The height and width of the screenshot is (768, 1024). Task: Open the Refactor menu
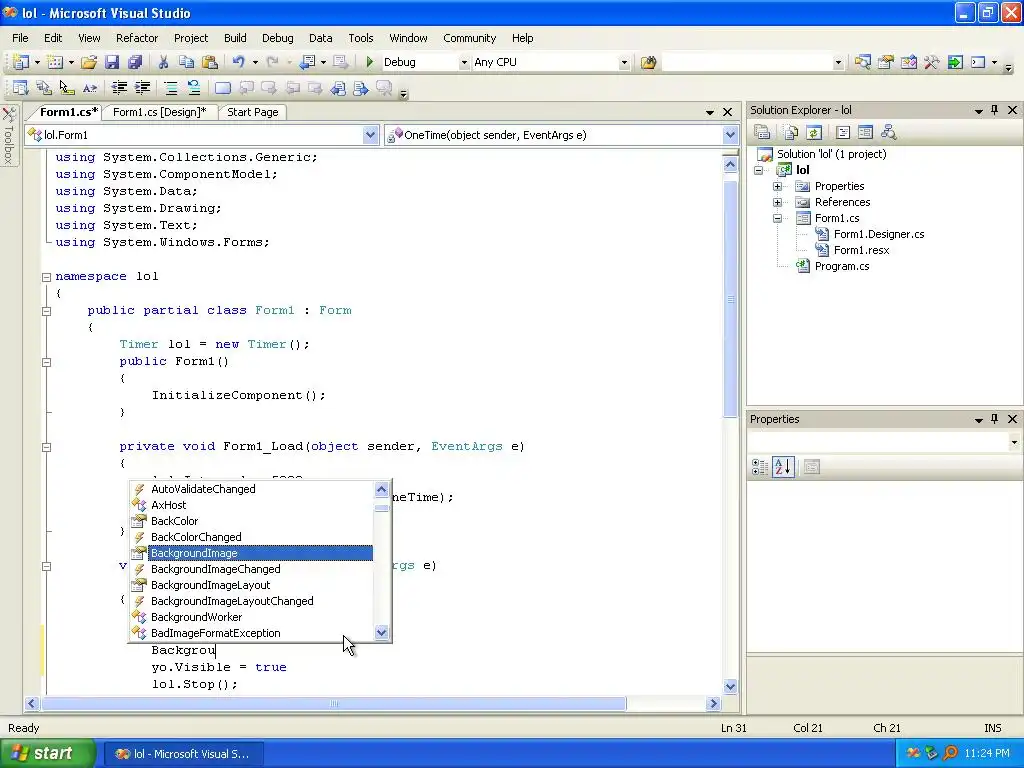point(136,38)
